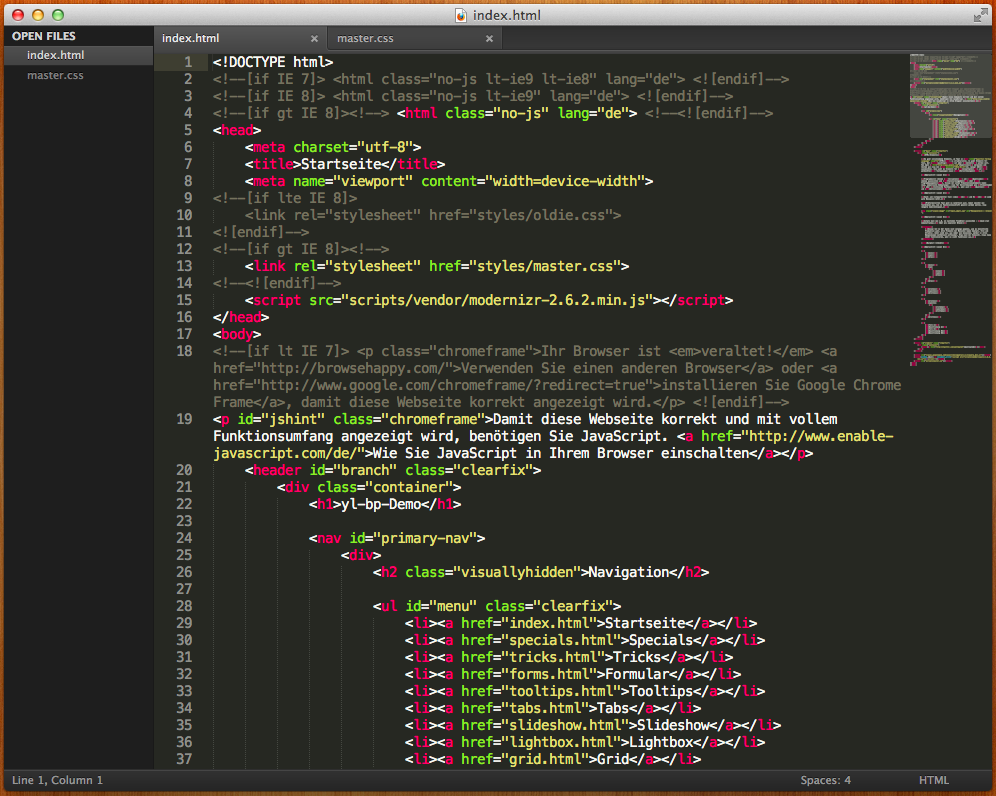The height and width of the screenshot is (796, 996).
Task: Open master.css from the Open Files sidebar
Action: [55, 75]
